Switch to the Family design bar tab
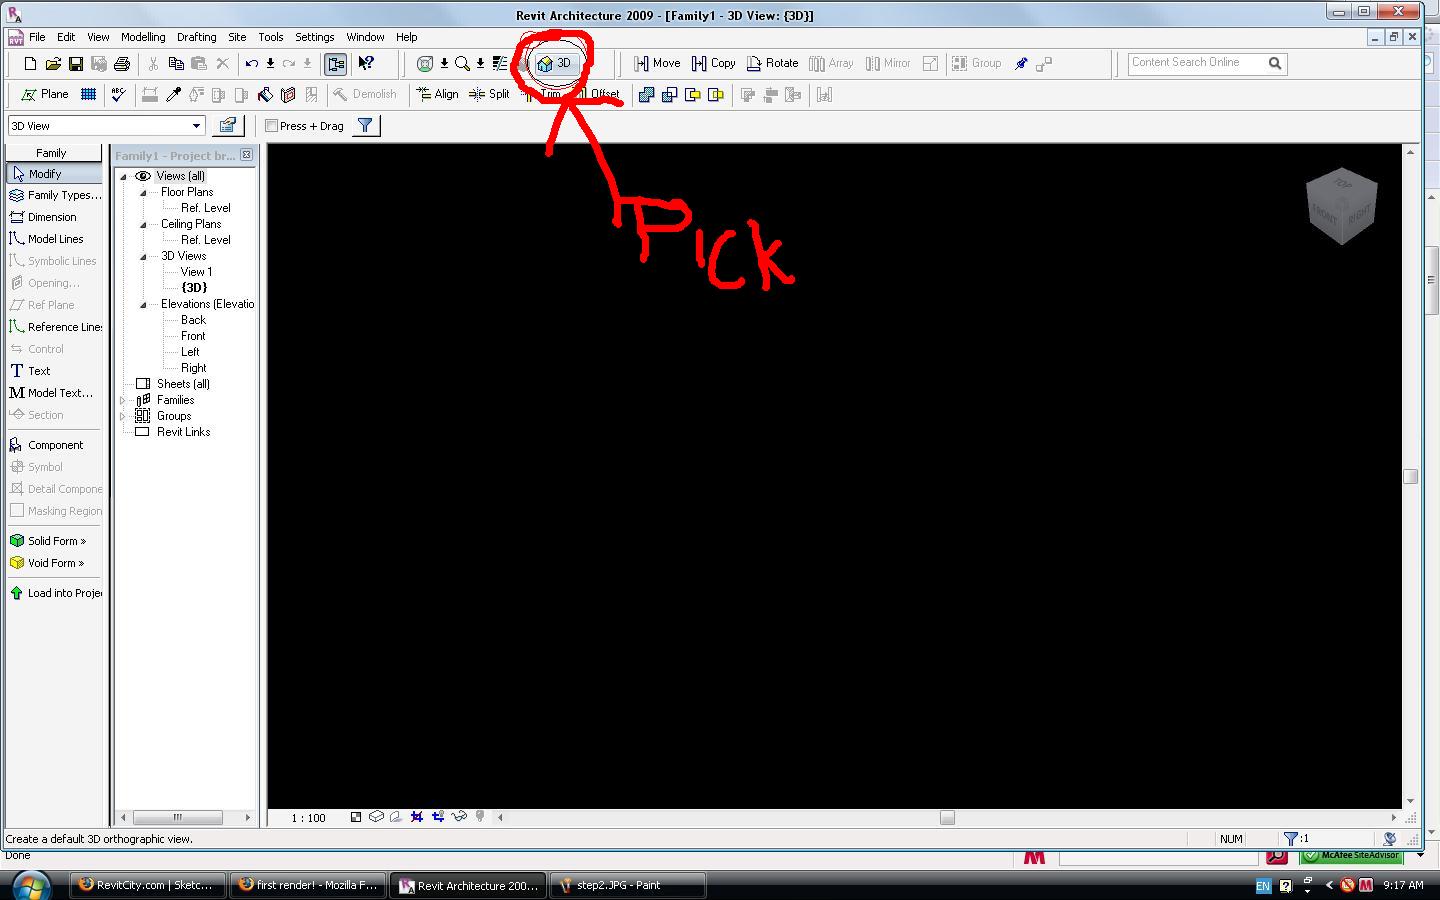The image size is (1440, 900). pyautogui.click(x=53, y=153)
